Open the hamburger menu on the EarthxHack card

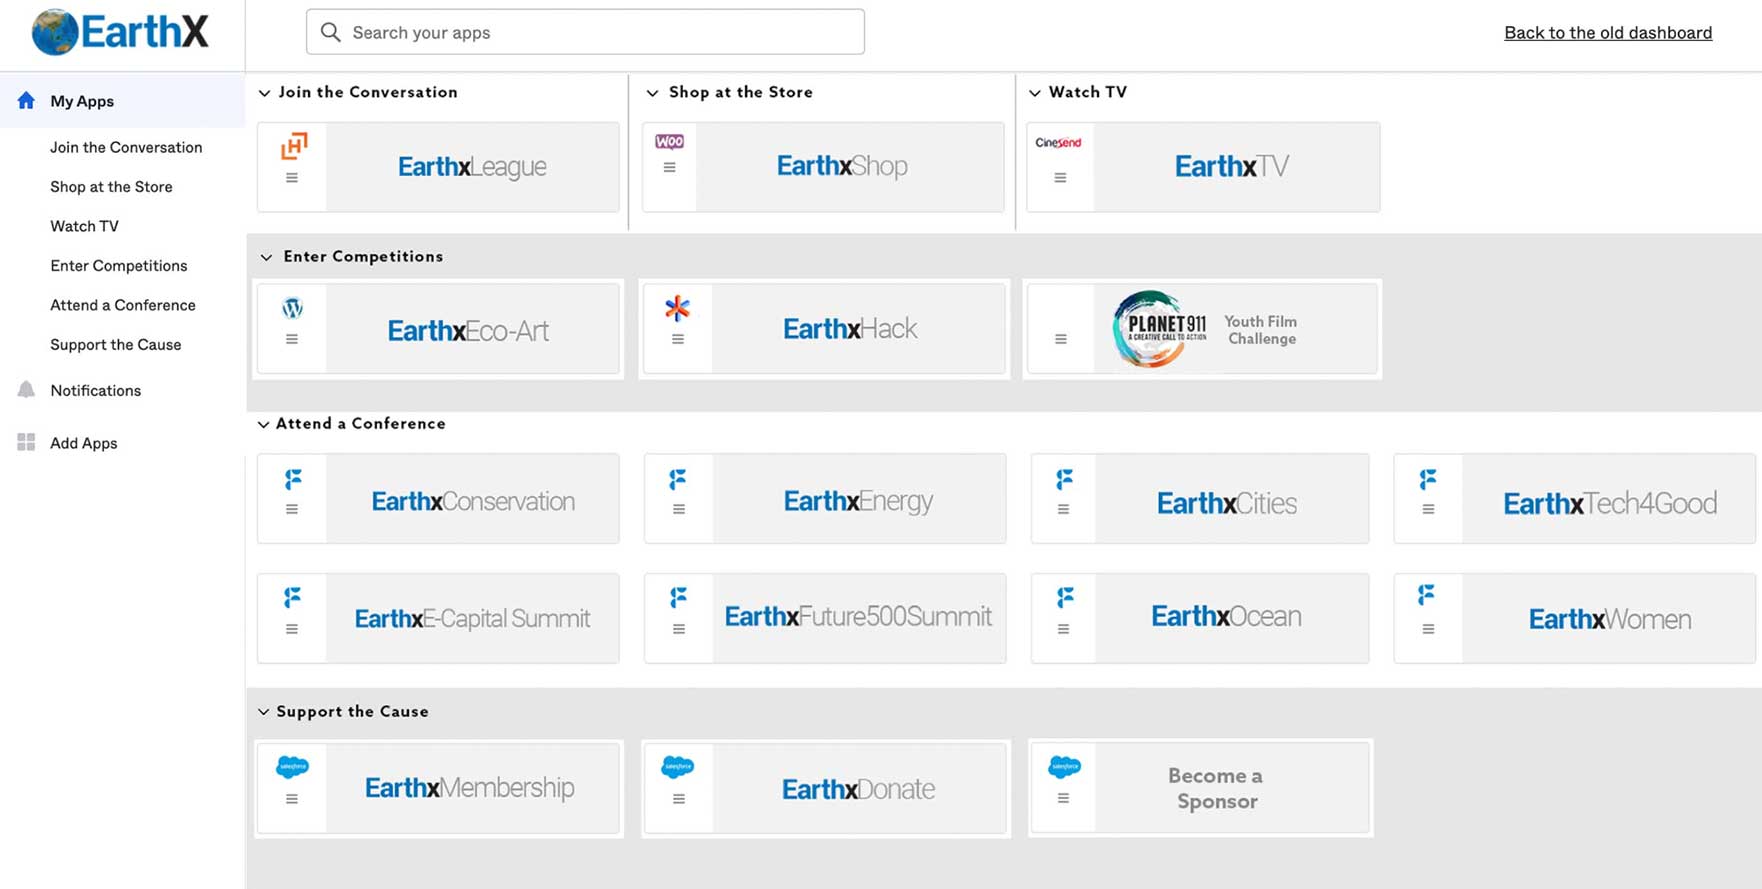(678, 339)
